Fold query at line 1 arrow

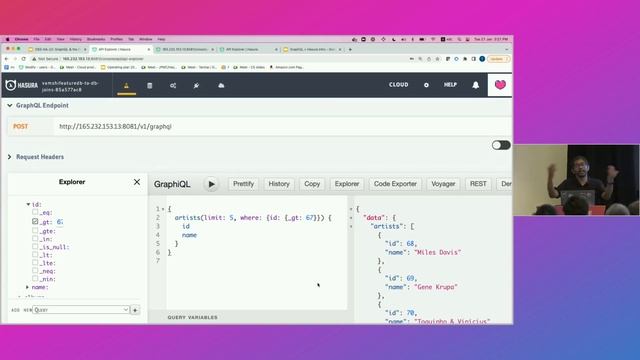click(163, 209)
